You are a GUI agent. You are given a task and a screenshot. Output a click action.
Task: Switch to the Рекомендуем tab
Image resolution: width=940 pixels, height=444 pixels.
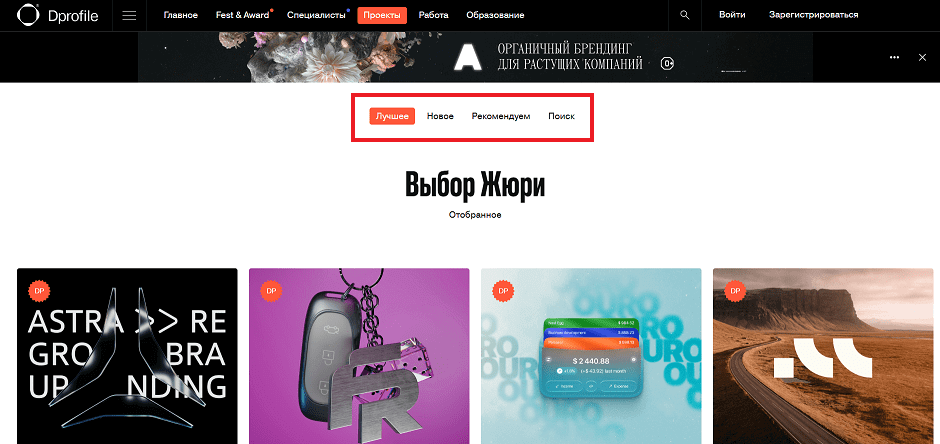point(501,116)
